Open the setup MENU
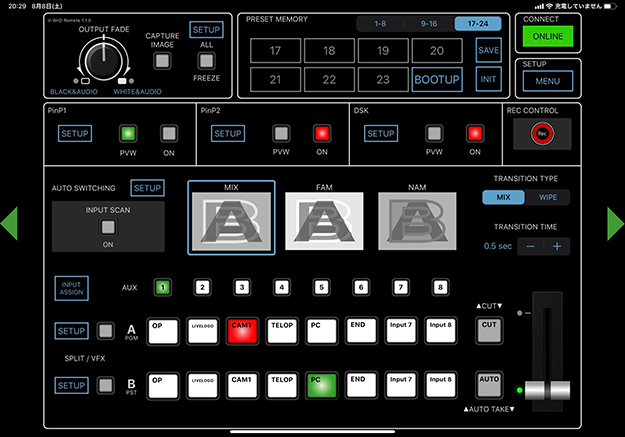 [x=547, y=80]
